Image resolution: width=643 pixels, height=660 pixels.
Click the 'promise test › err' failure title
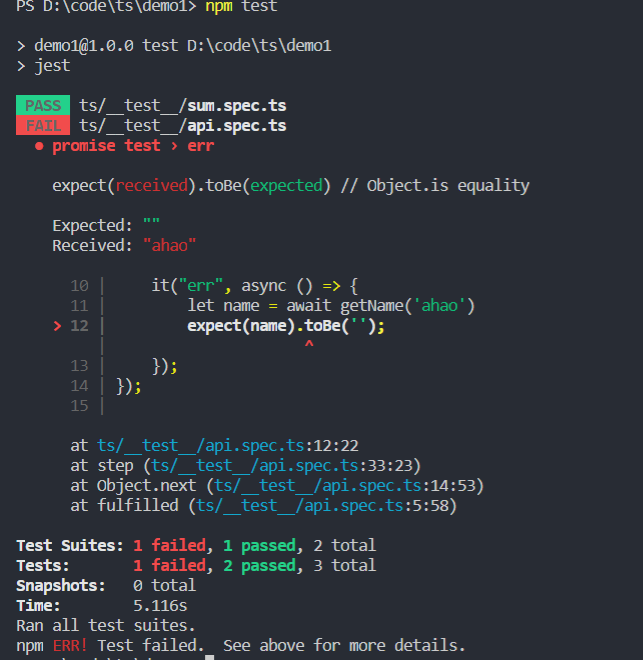[133, 146]
